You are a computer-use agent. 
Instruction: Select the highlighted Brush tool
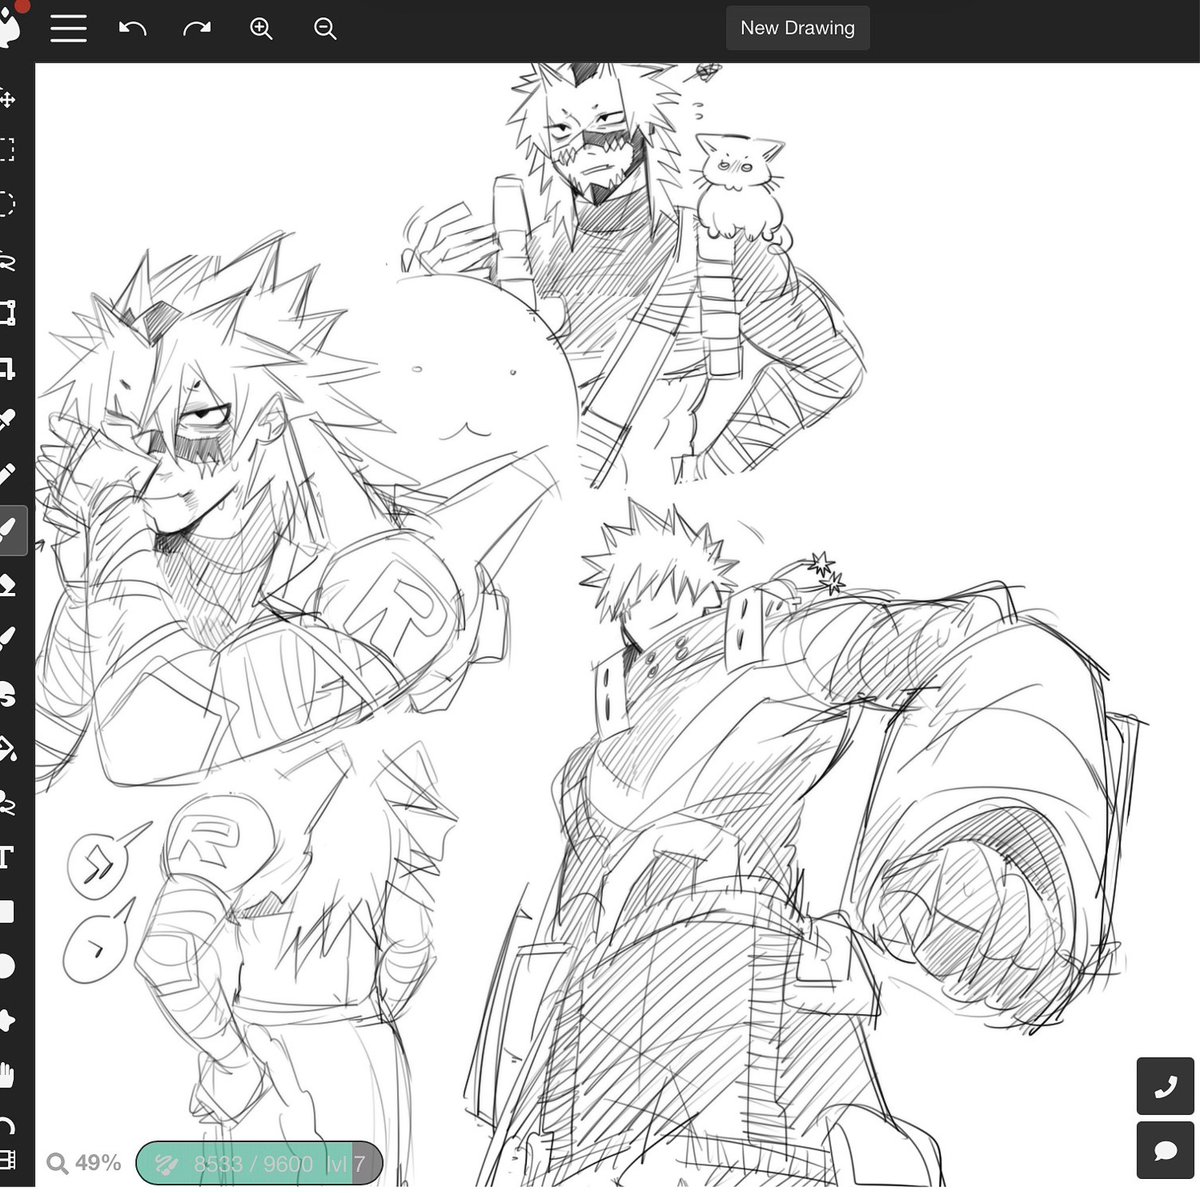[x=12, y=530]
